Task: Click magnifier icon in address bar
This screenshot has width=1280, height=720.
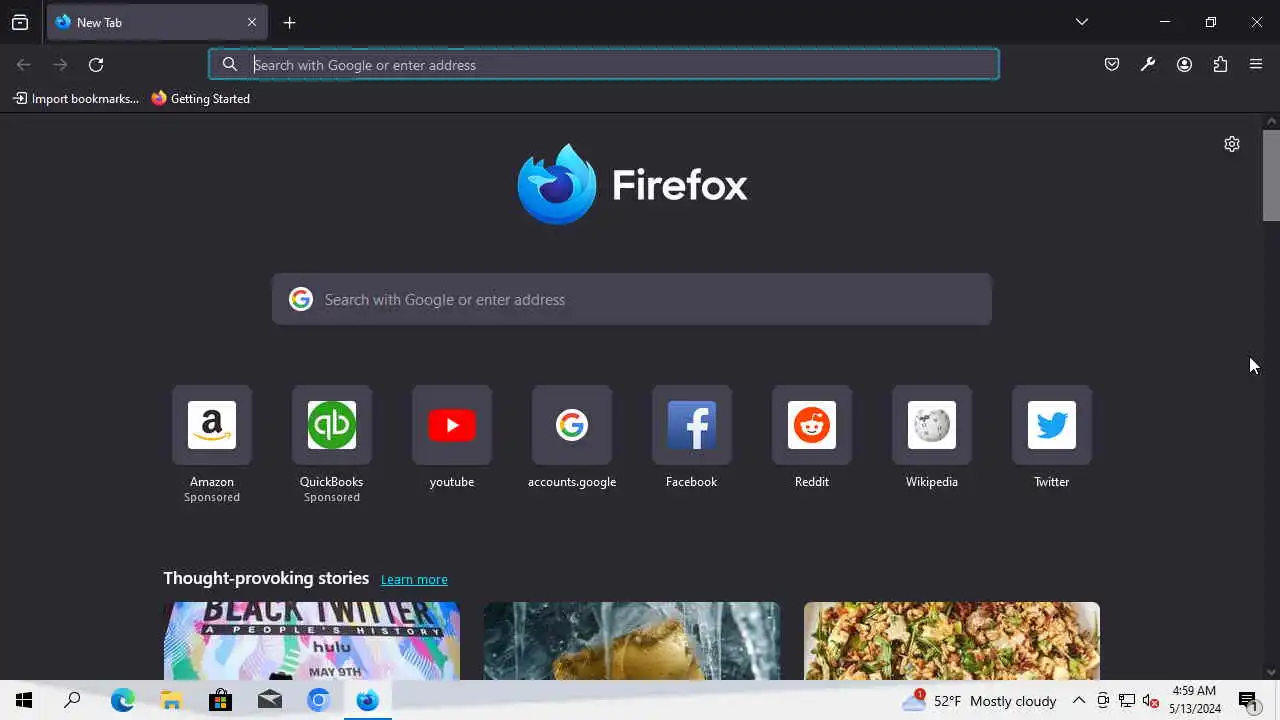Action: (230, 65)
